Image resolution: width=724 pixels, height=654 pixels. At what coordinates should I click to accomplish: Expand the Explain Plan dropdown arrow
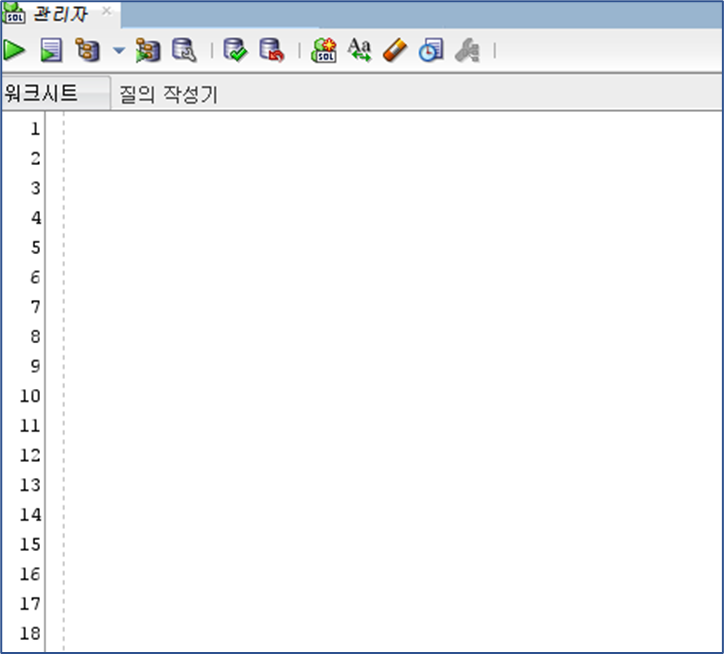(119, 50)
